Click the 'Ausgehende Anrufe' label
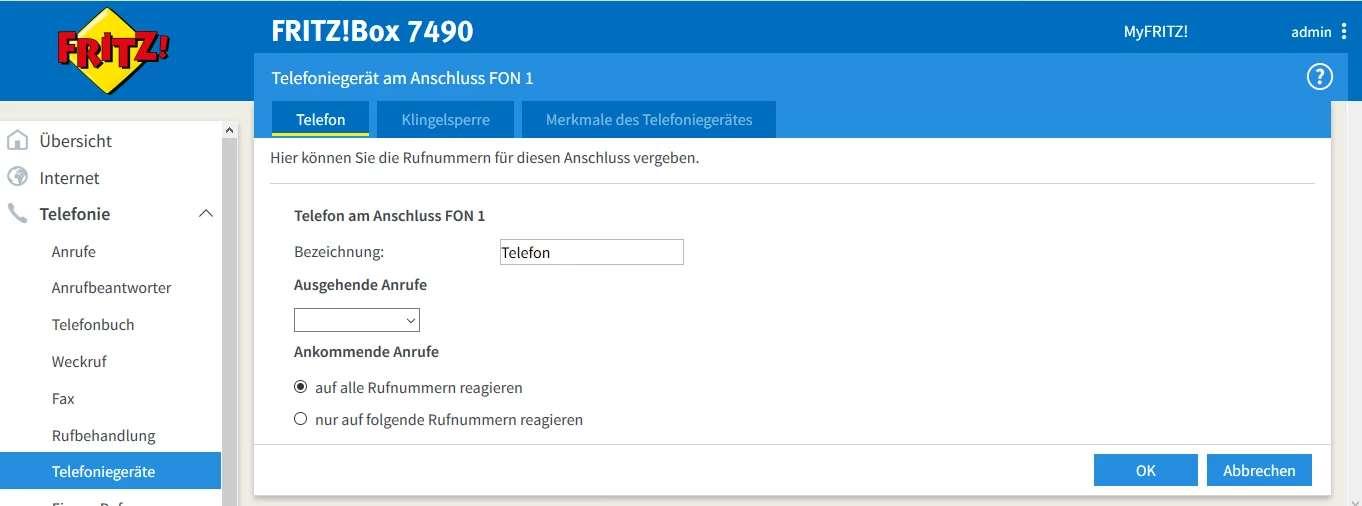The width and height of the screenshot is (1362, 506). tap(360, 285)
